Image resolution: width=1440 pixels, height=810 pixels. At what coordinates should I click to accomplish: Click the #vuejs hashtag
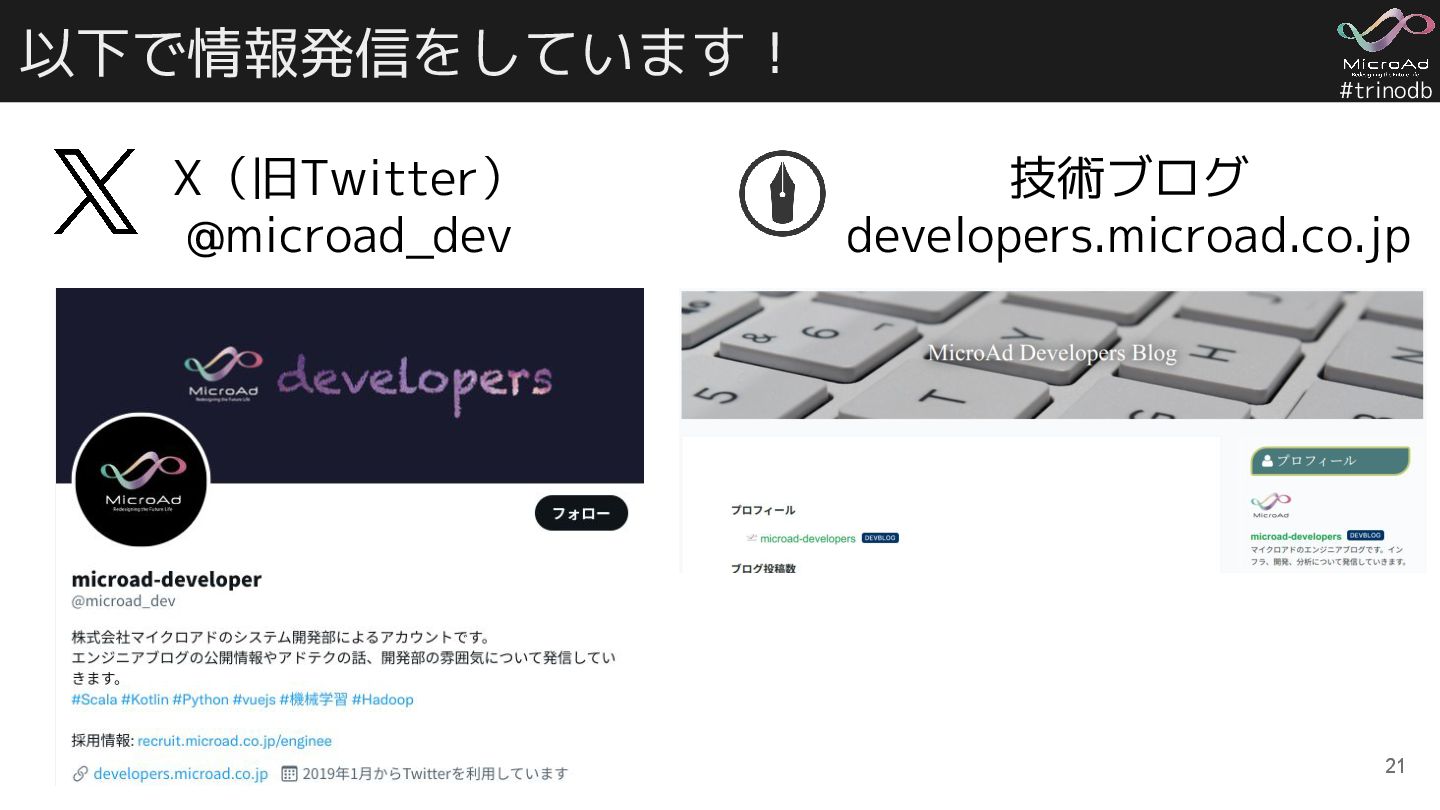coord(254,699)
